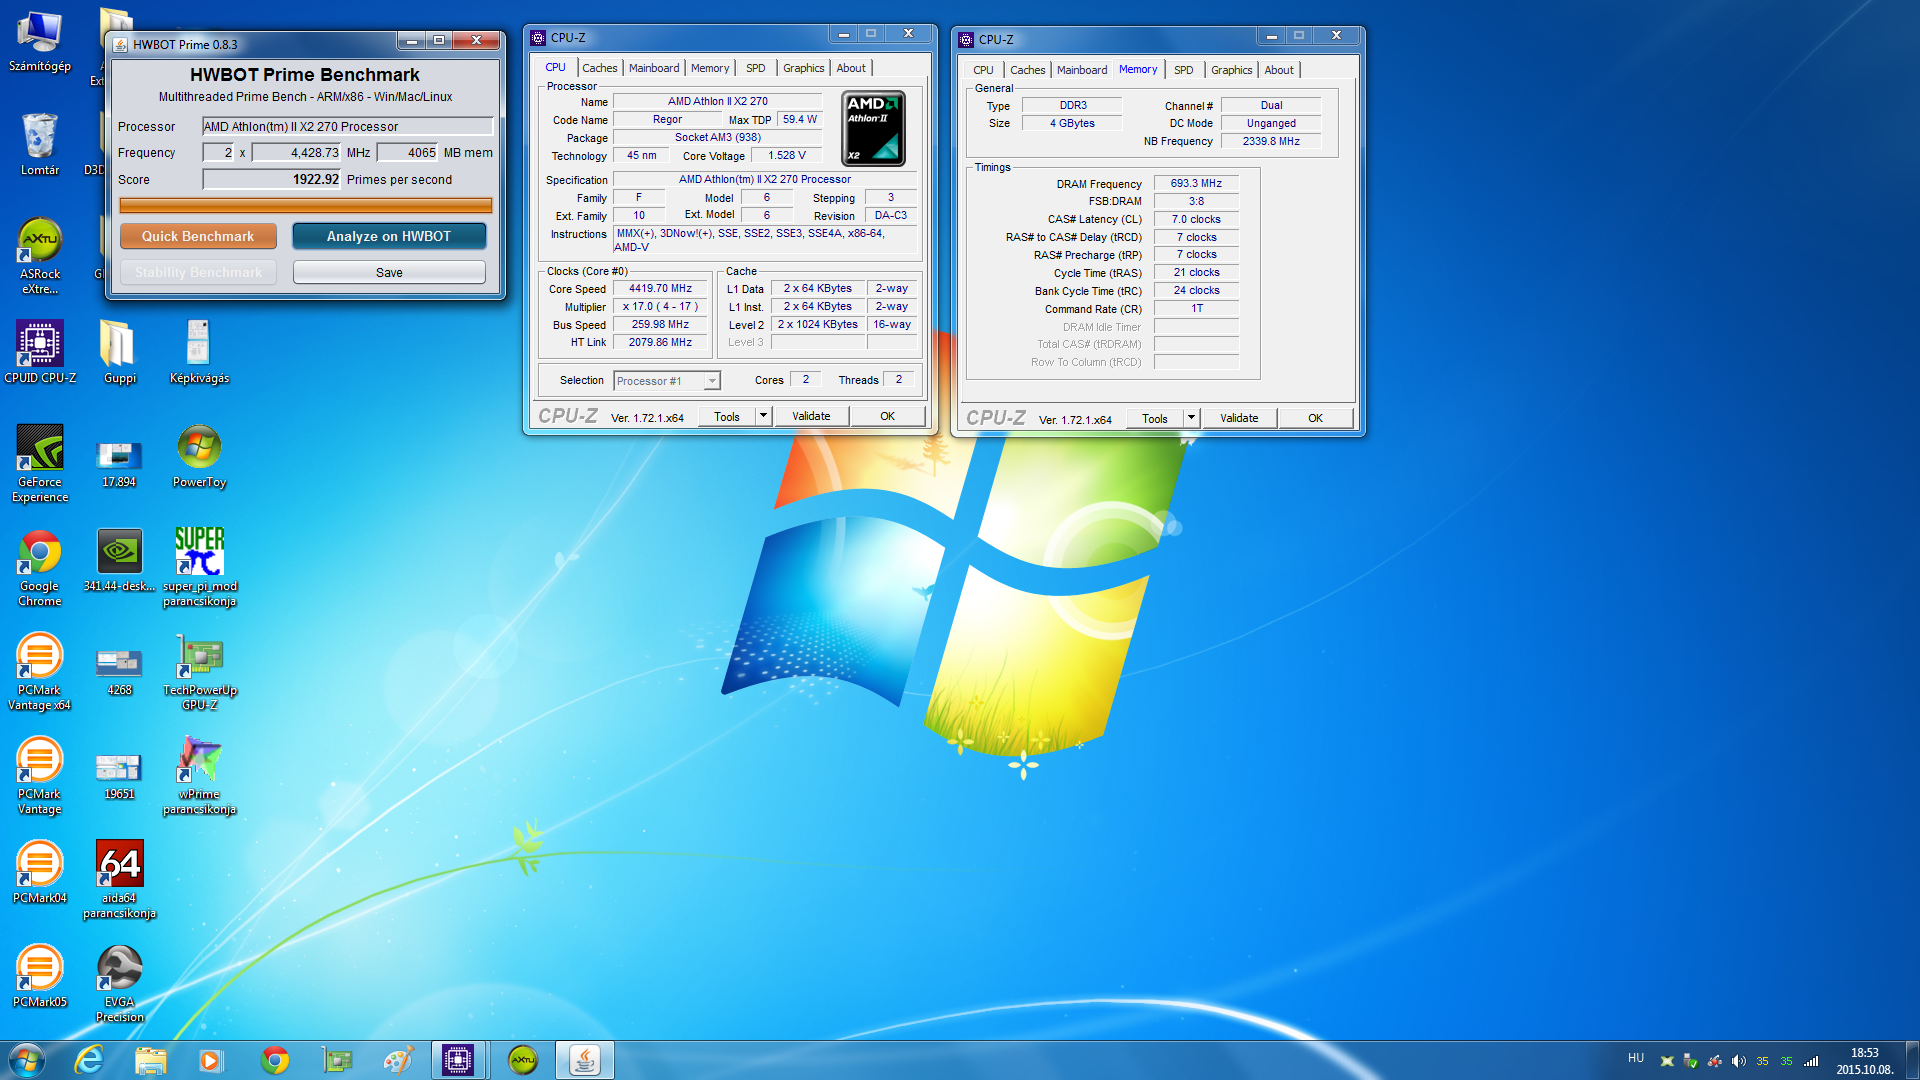This screenshot has width=1920, height=1080.
Task: Open PCMark05 desktop shortcut
Action: 39,975
